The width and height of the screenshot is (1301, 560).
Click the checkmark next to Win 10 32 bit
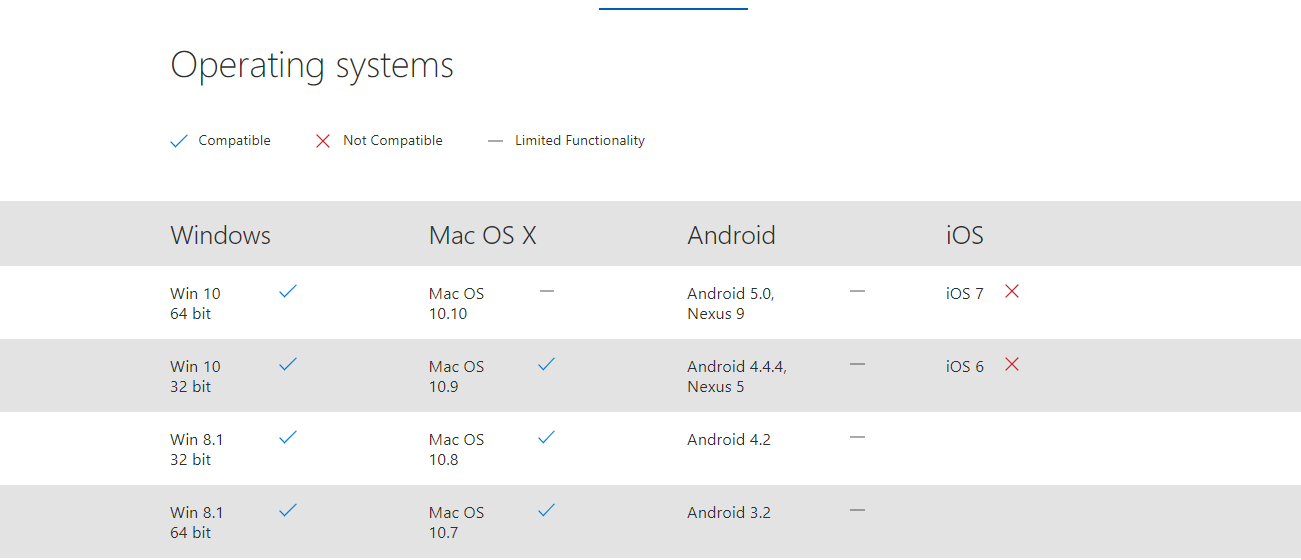(x=288, y=364)
